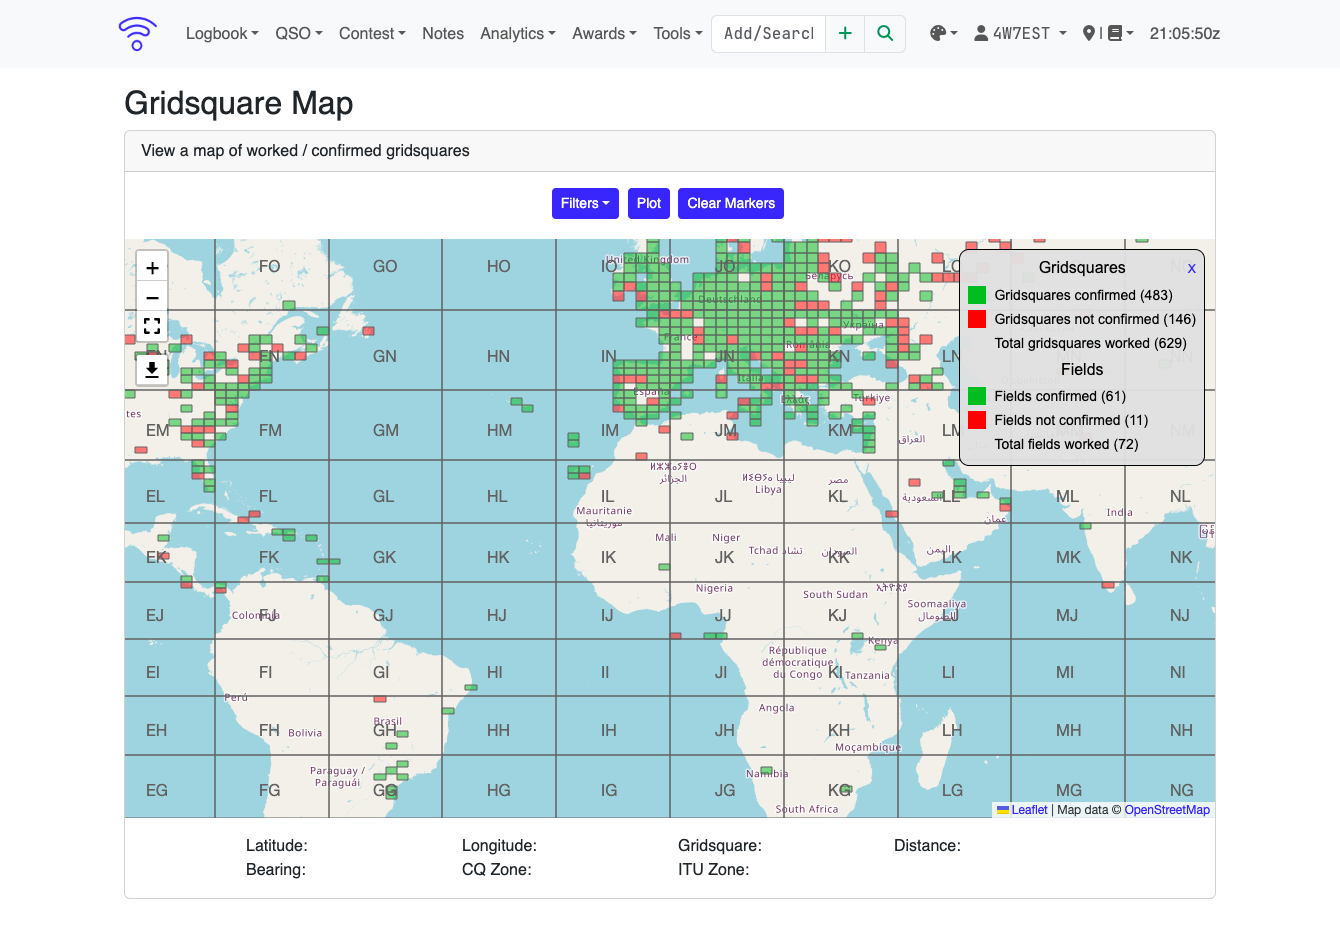Close the Gridsquares legend with x
Viewport: 1340px width, 929px height.
[x=1191, y=268]
